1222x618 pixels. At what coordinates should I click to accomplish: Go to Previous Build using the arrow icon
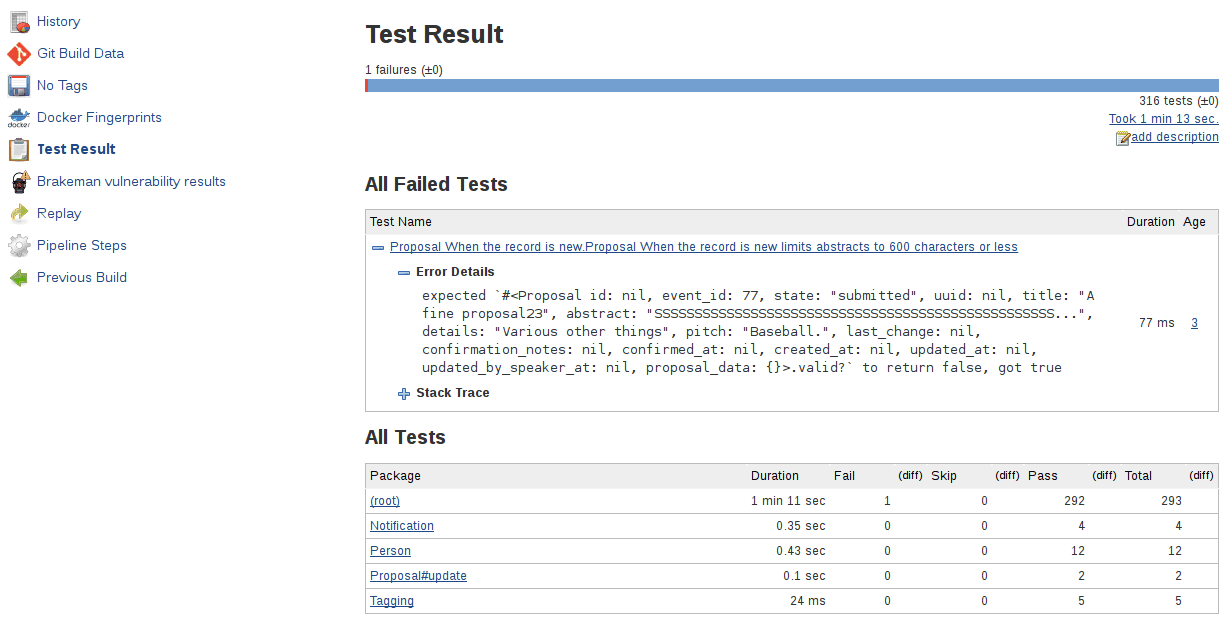[x=18, y=277]
